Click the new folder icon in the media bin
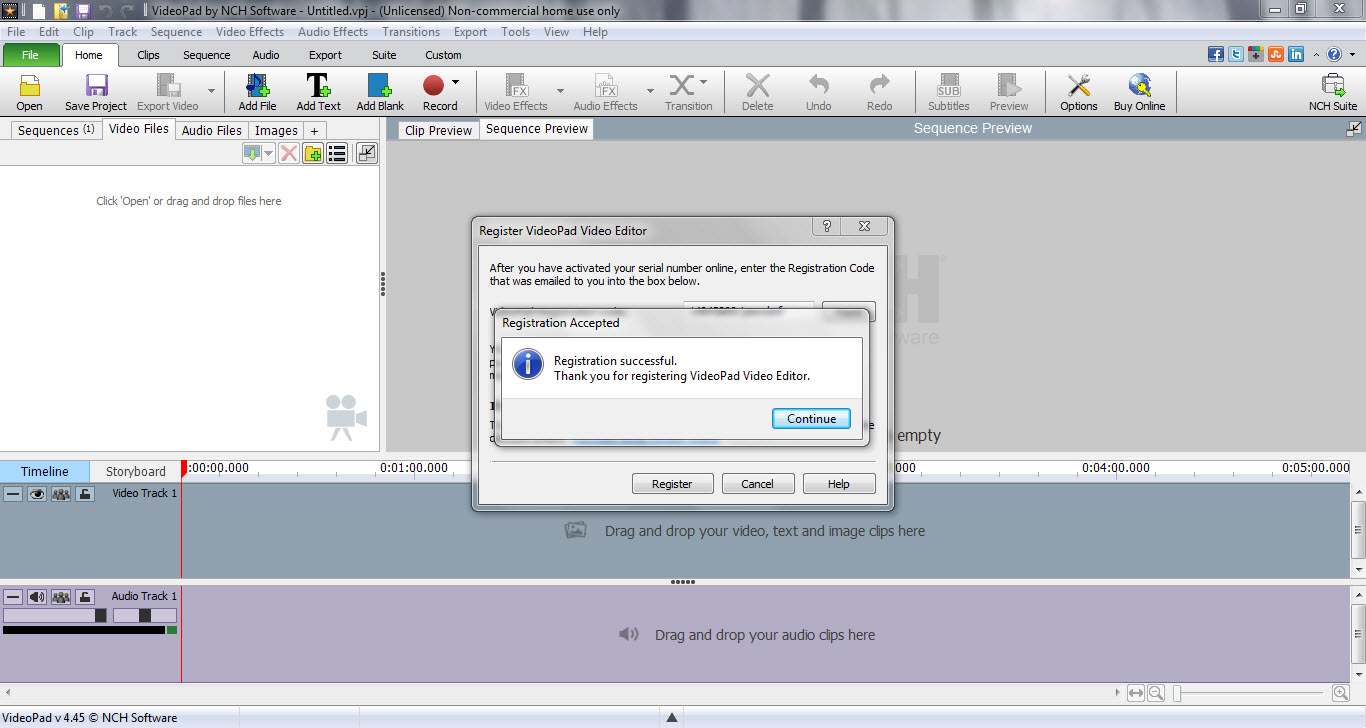 coord(313,153)
